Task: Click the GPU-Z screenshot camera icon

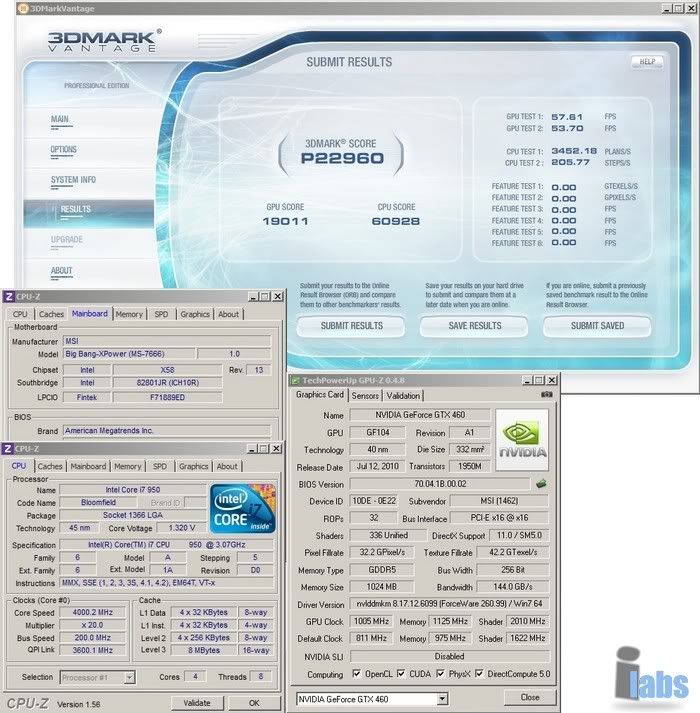Action: pos(547,395)
